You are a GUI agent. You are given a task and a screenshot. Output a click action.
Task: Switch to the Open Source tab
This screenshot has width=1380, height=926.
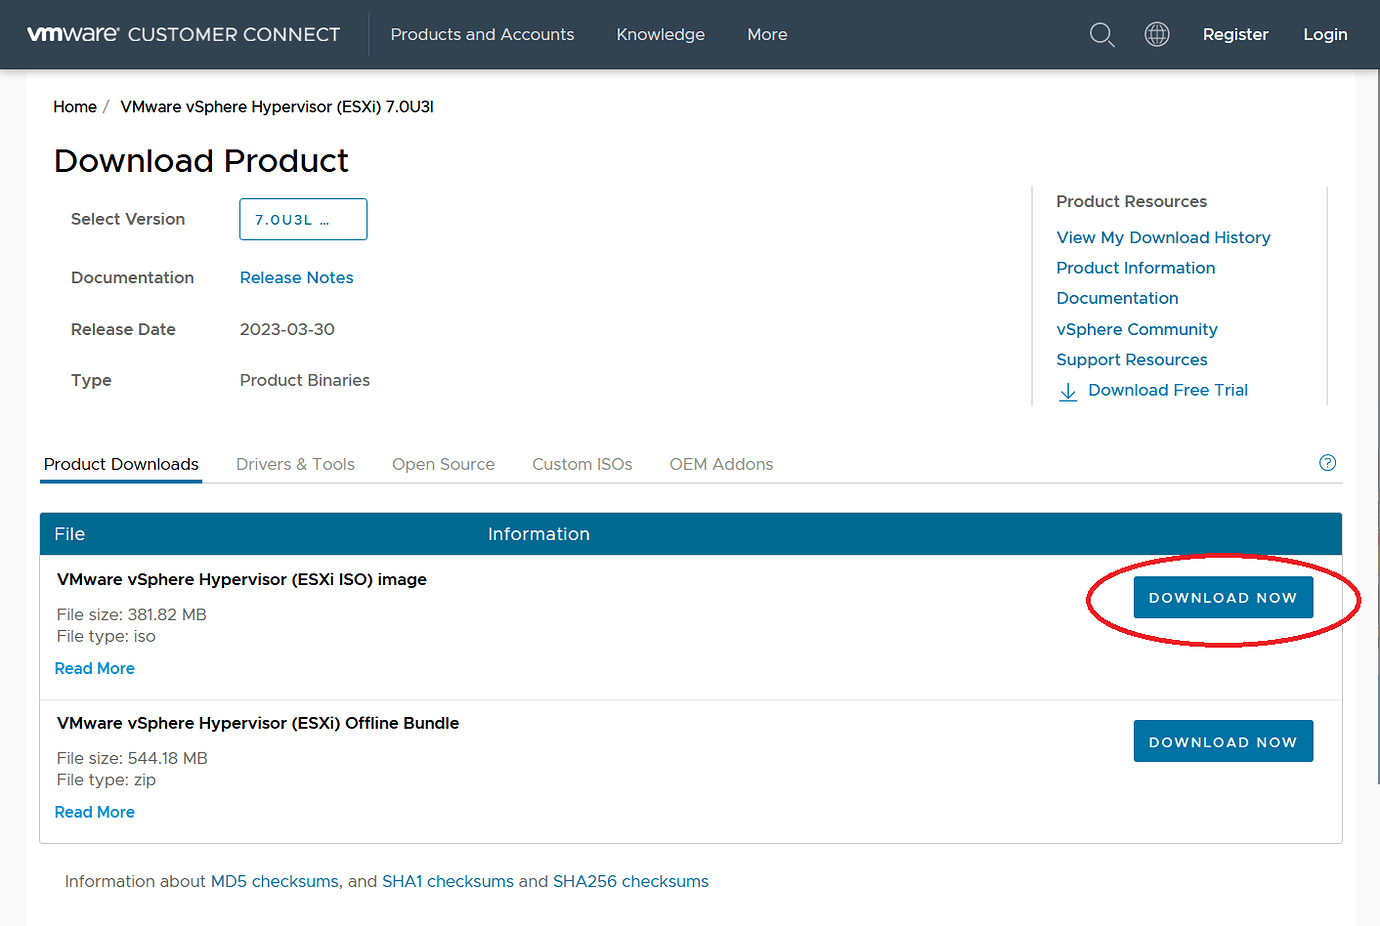tap(443, 464)
